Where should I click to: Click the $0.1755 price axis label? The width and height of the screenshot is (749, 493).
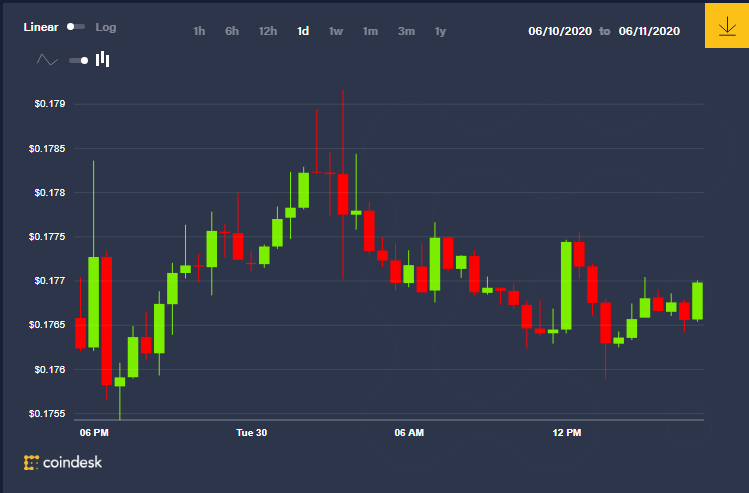point(47,414)
